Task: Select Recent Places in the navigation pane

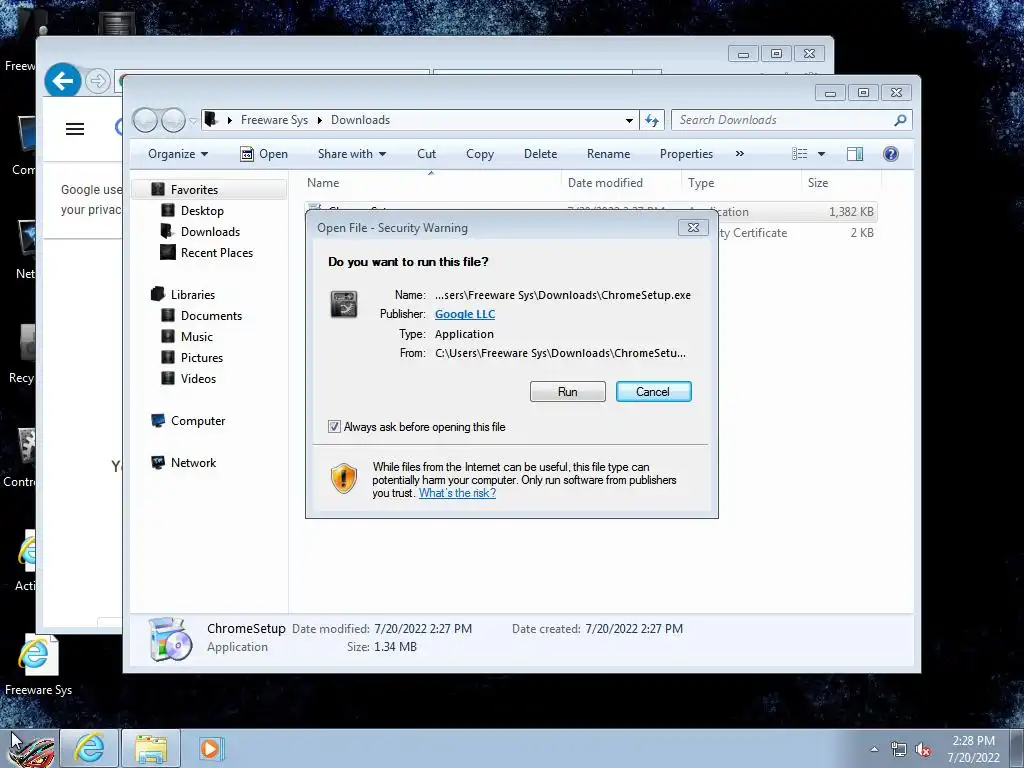Action: 216,253
